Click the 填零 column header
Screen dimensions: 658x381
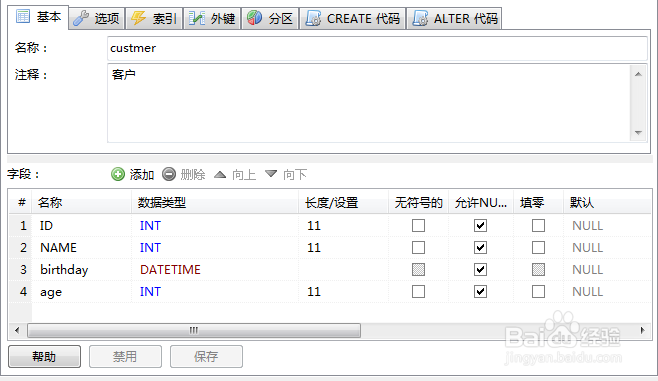pyautogui.click(x=538, y=203)
